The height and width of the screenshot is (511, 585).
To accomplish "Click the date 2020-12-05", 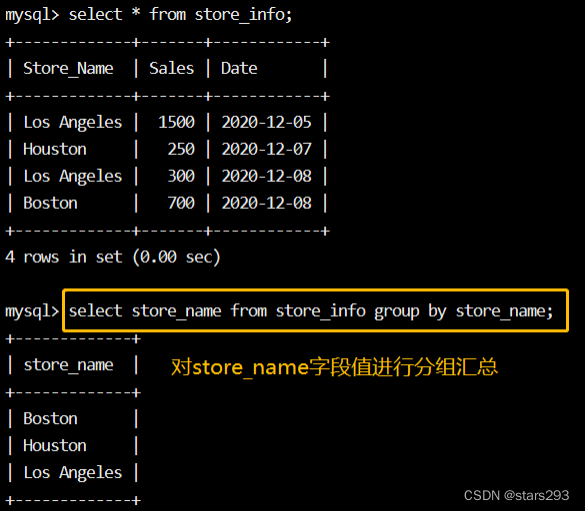I will 266,122.
